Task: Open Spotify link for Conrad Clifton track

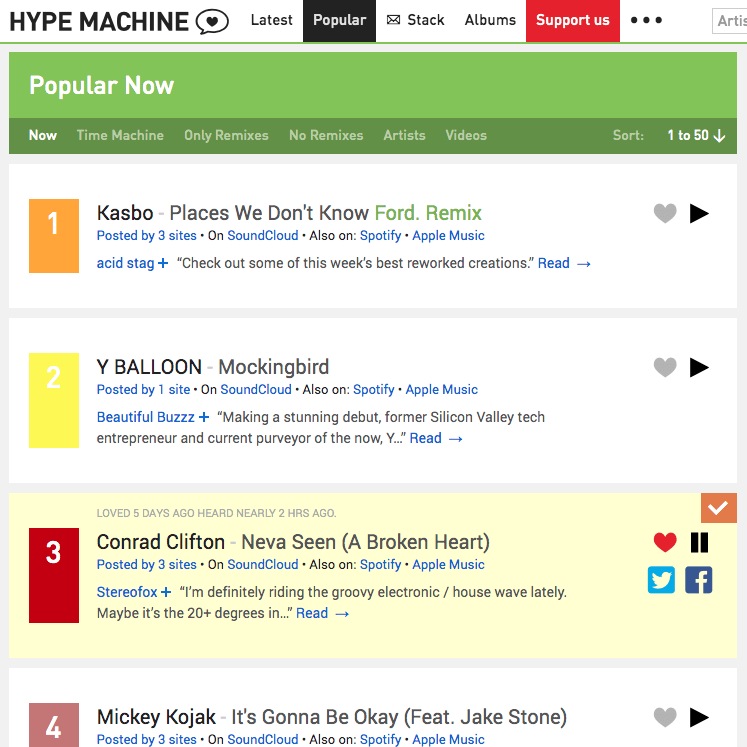Action: pyautogui.click(x=380, y=564)
